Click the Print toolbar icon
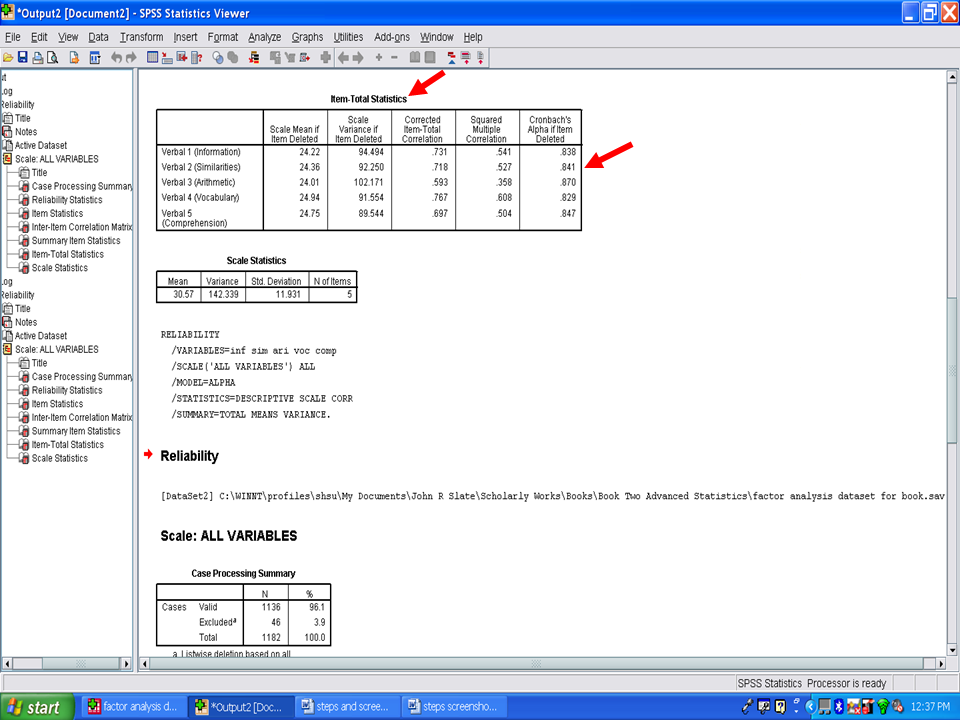Image resolution: width=960 pixels, height=720 pixels. point(37,58)
